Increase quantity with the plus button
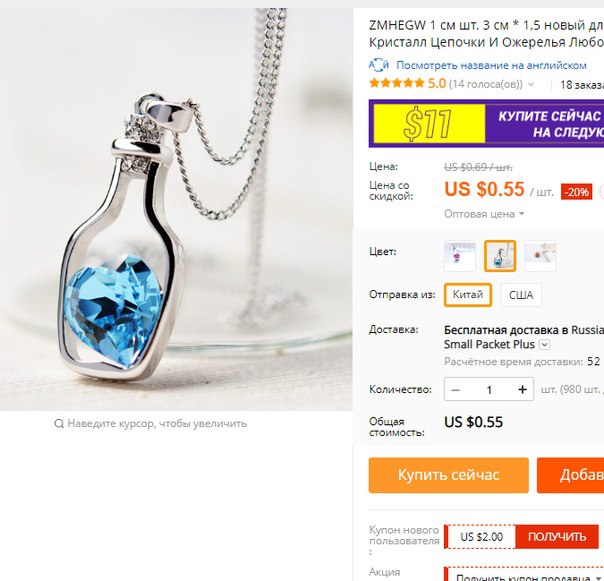The width and height of the screenshot is (604, 581). (x=522, y=390)
